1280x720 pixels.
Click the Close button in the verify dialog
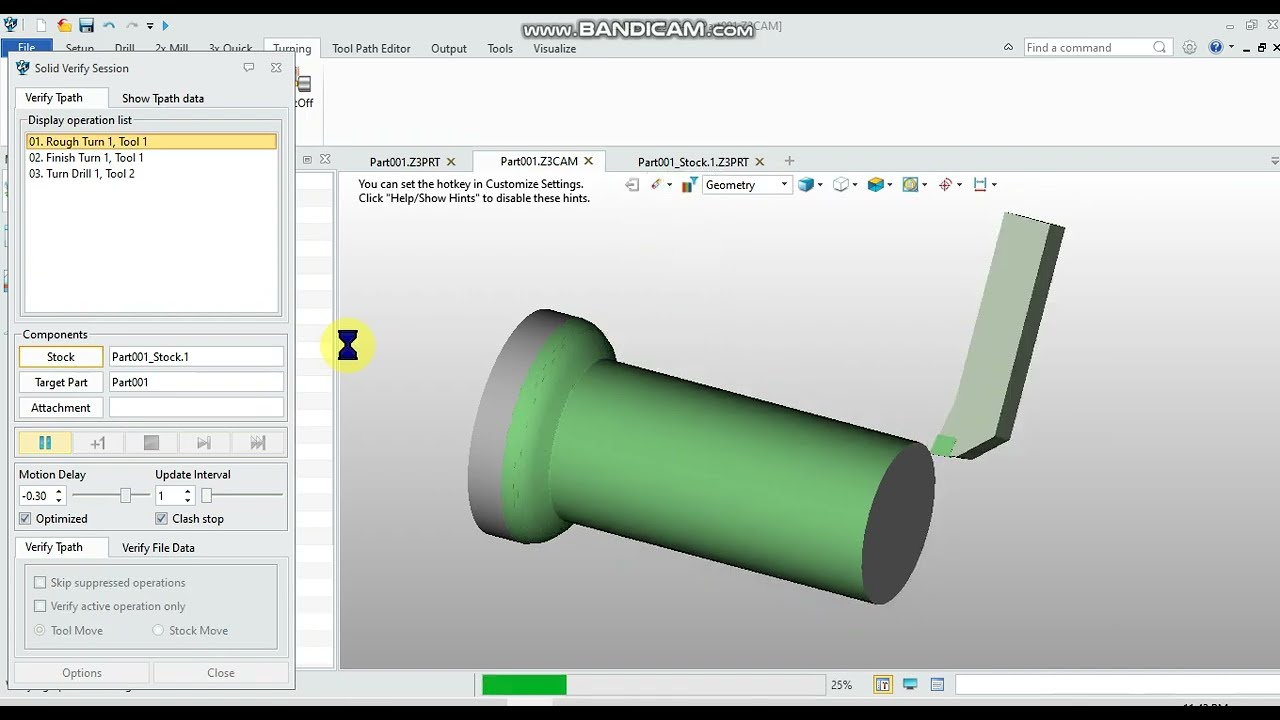pos(221,673)
